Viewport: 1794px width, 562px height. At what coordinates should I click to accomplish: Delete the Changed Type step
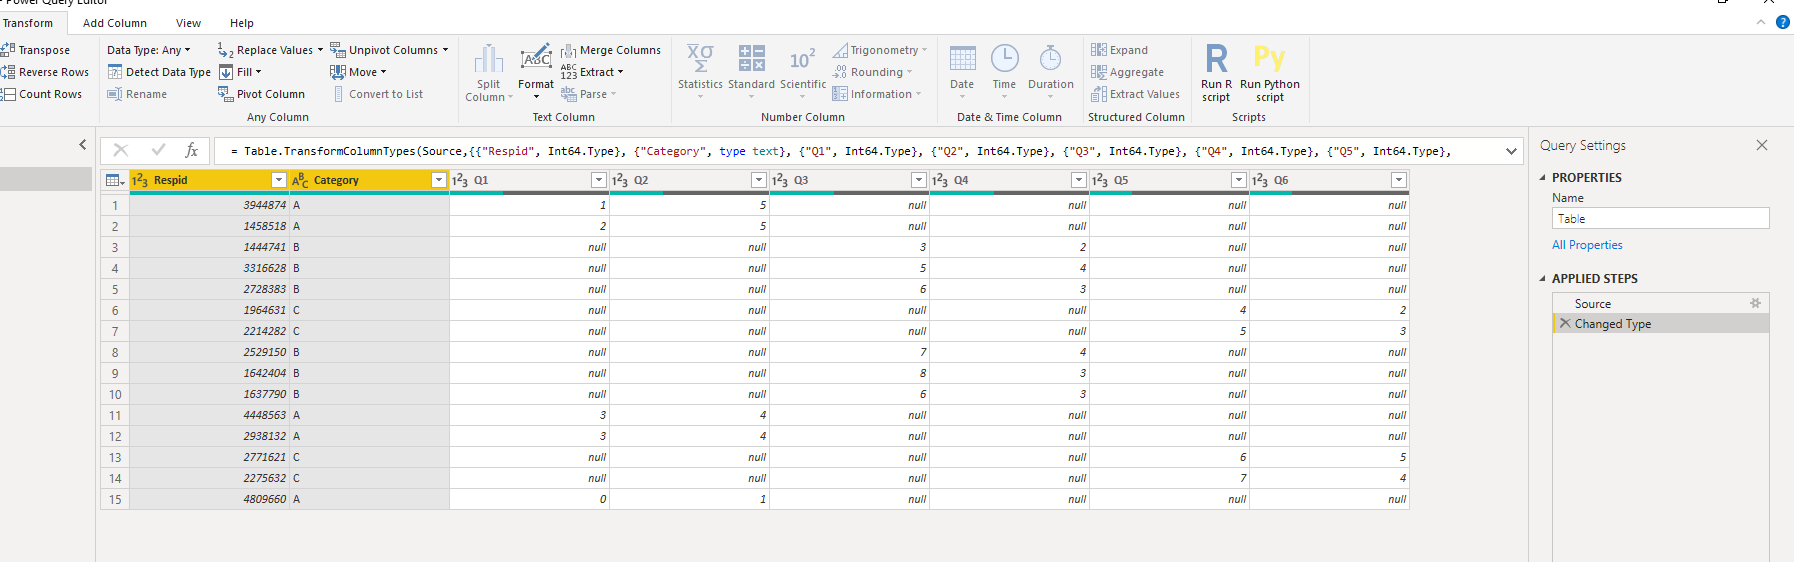[1565, 323]
